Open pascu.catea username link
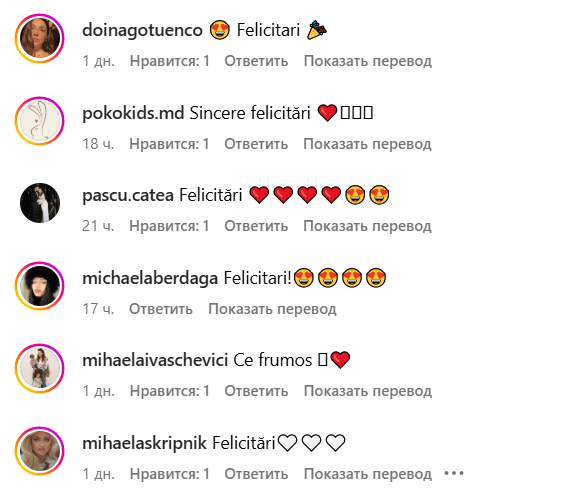The image size is (583, 502). tap(128, 195)
